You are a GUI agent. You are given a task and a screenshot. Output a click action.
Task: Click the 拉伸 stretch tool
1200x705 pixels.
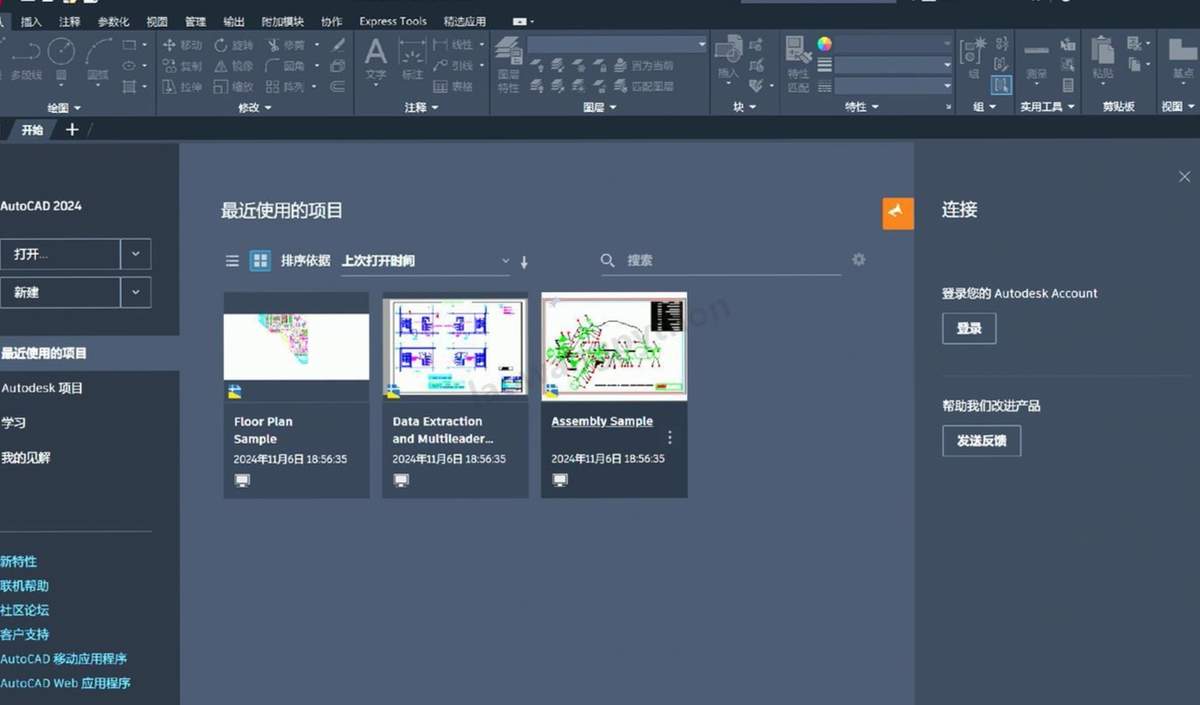click(x=181, y=87)
